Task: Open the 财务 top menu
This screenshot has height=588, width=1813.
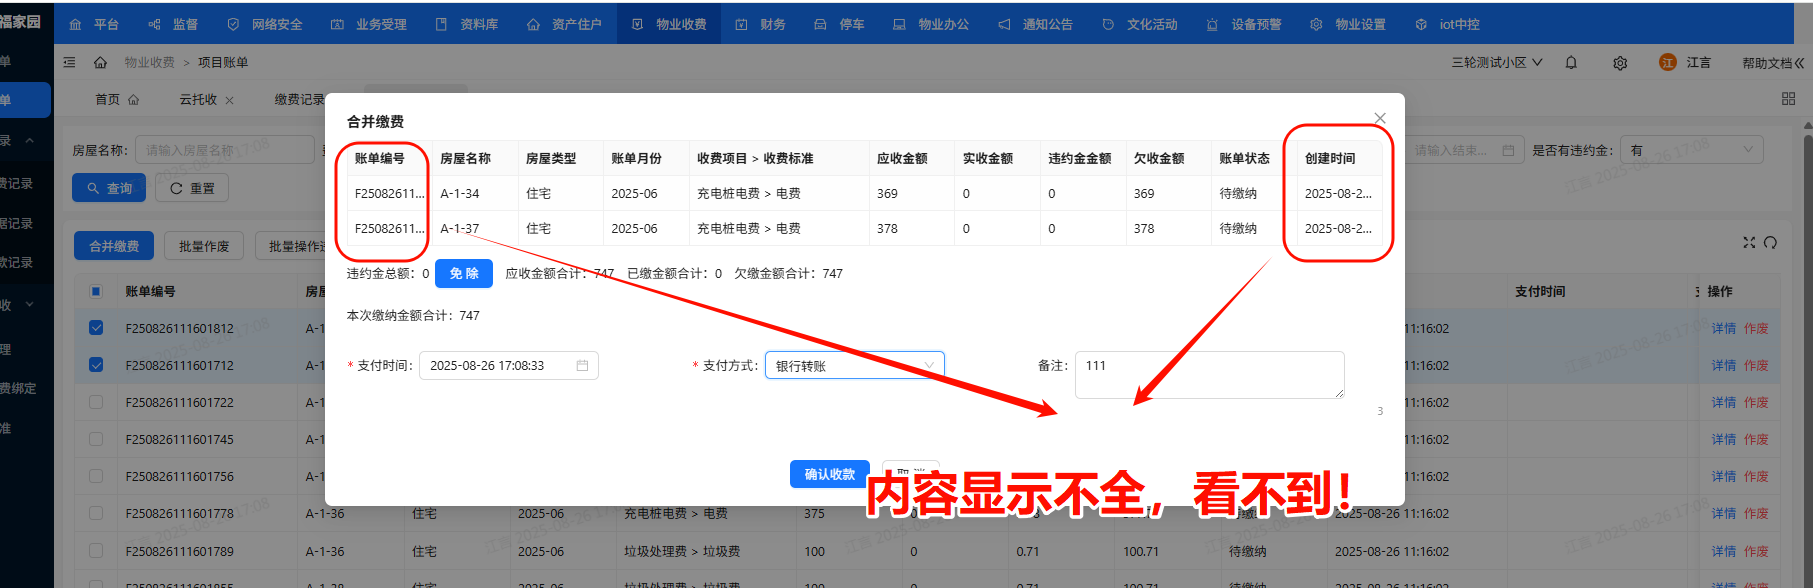Action: point(761,24)
